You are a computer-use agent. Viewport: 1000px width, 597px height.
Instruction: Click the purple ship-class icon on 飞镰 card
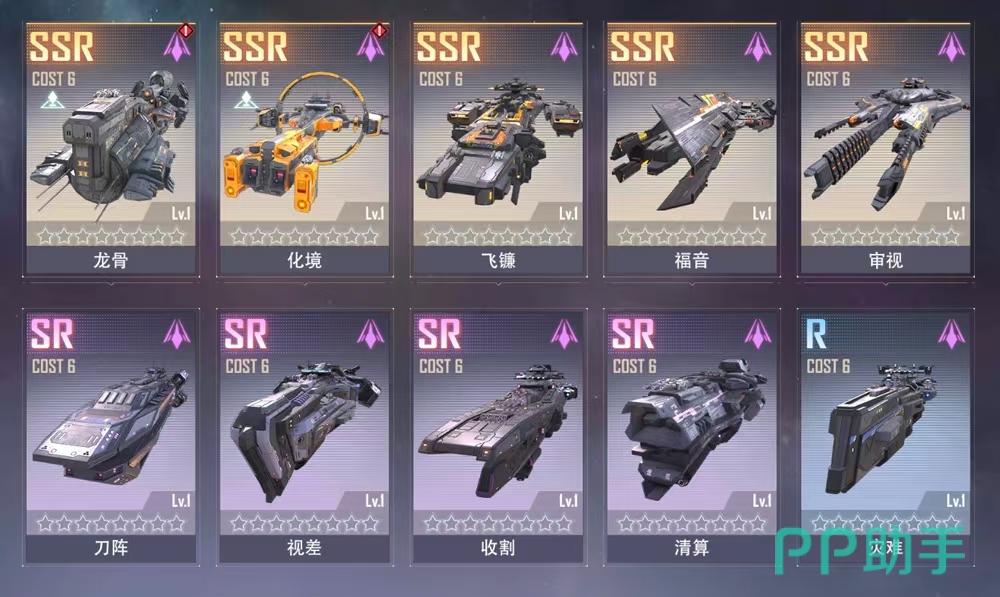coord(564,47)
